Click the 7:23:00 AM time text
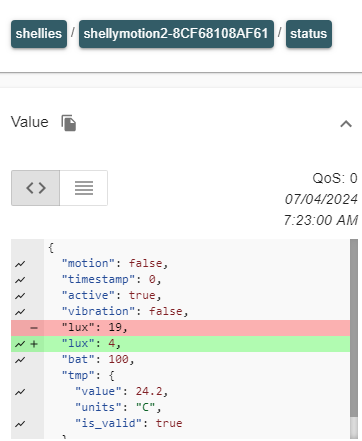This screenshot has height=441, width=362. pyautogui.click(x=321, y=220)
